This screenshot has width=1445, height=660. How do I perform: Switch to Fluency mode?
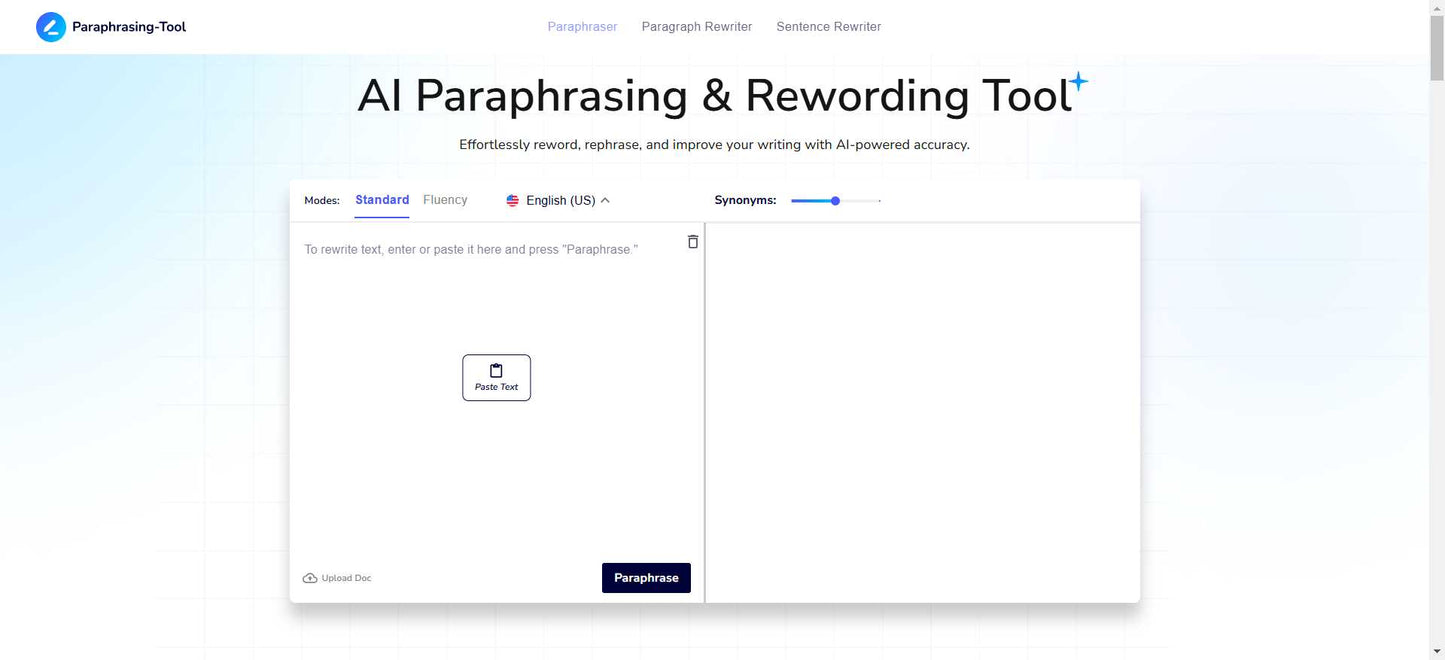tap(445, 200)
